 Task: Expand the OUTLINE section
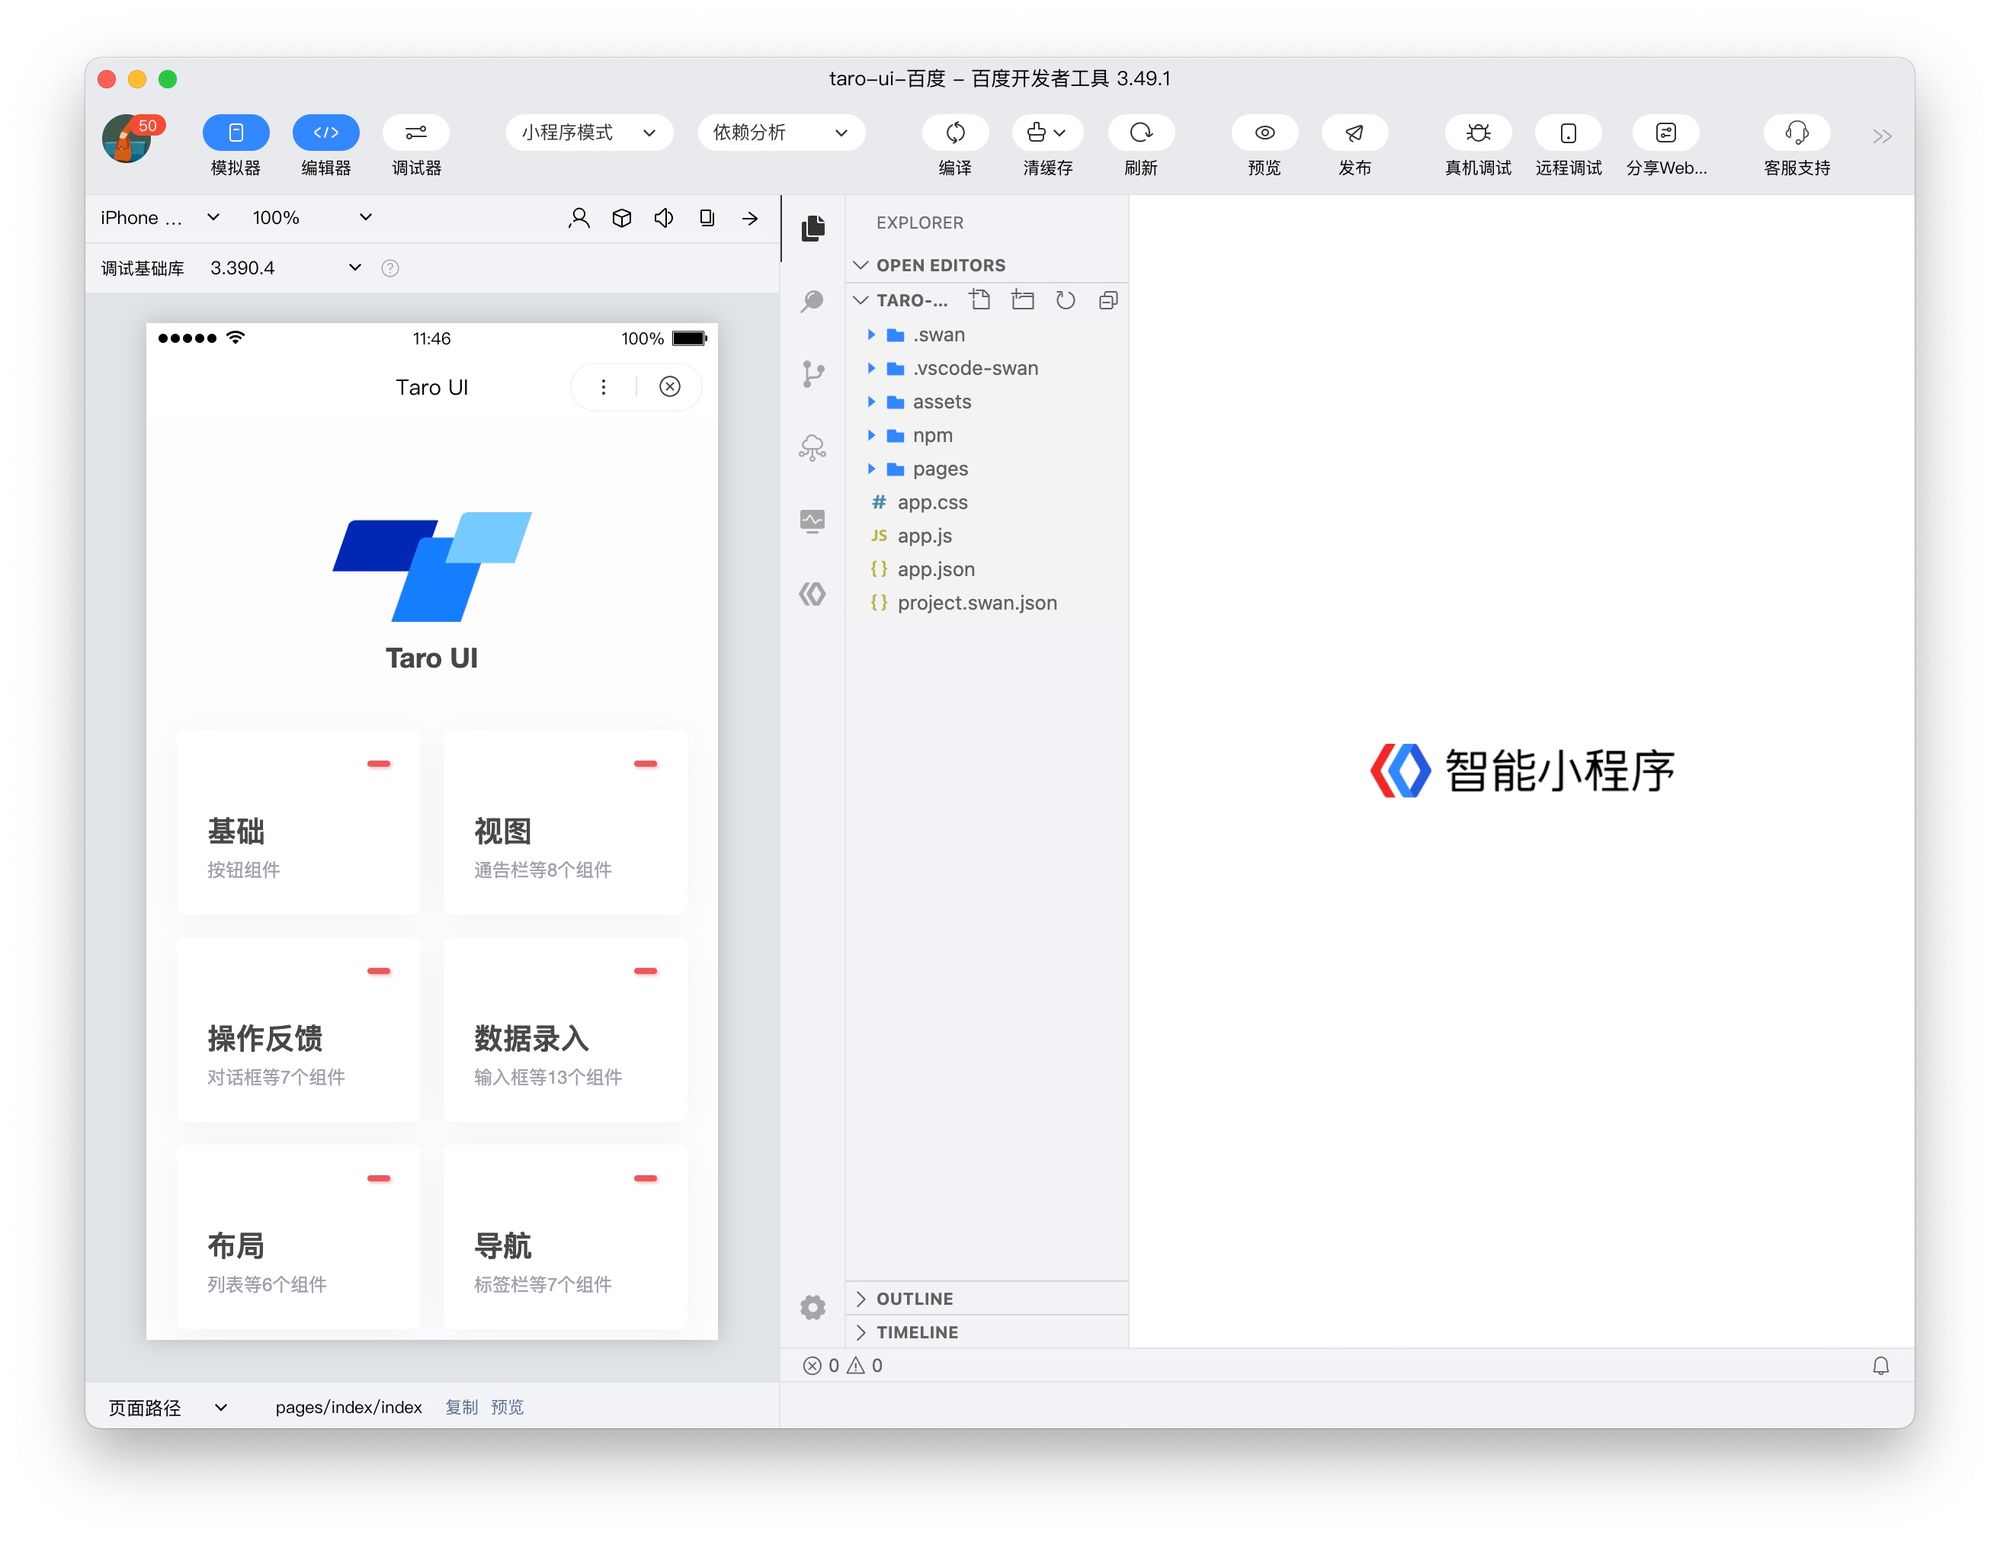[x=914, y=1298]
